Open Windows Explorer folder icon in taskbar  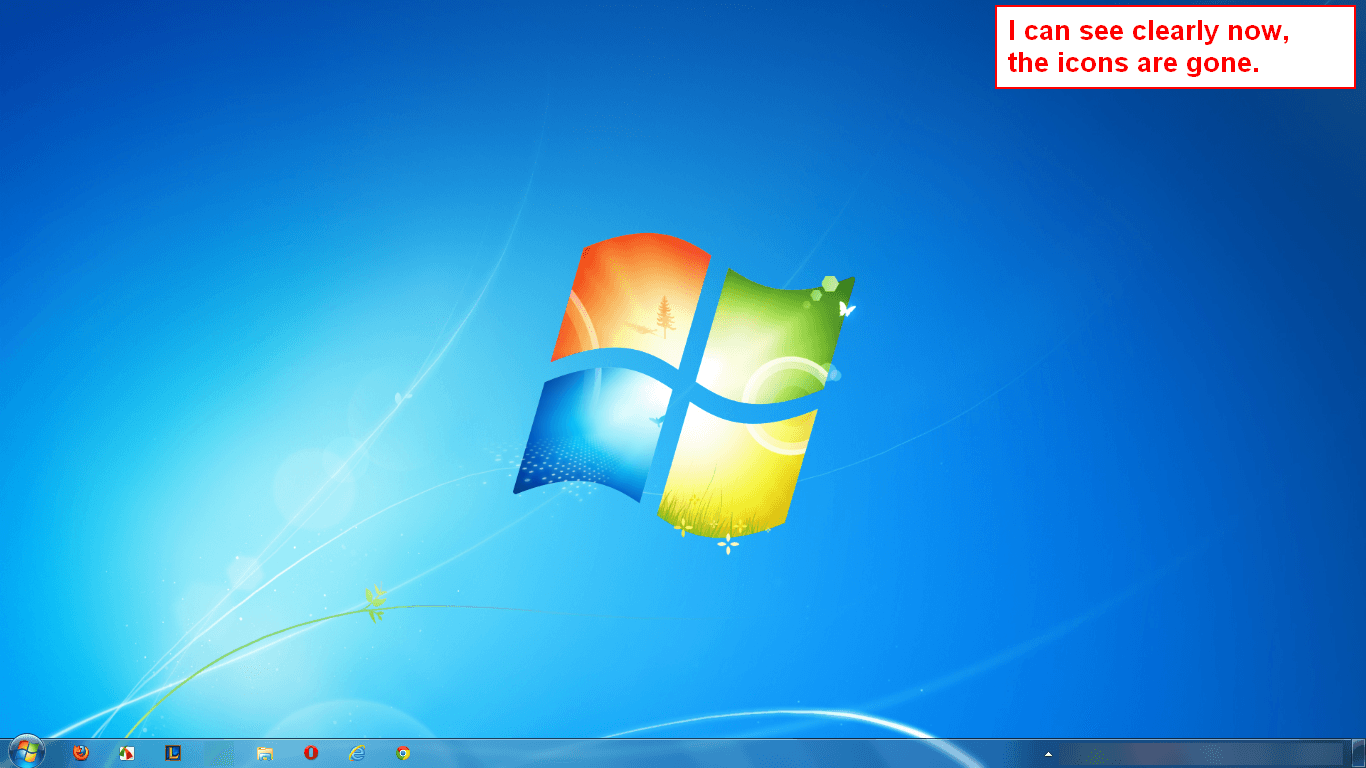pos(265,753)
